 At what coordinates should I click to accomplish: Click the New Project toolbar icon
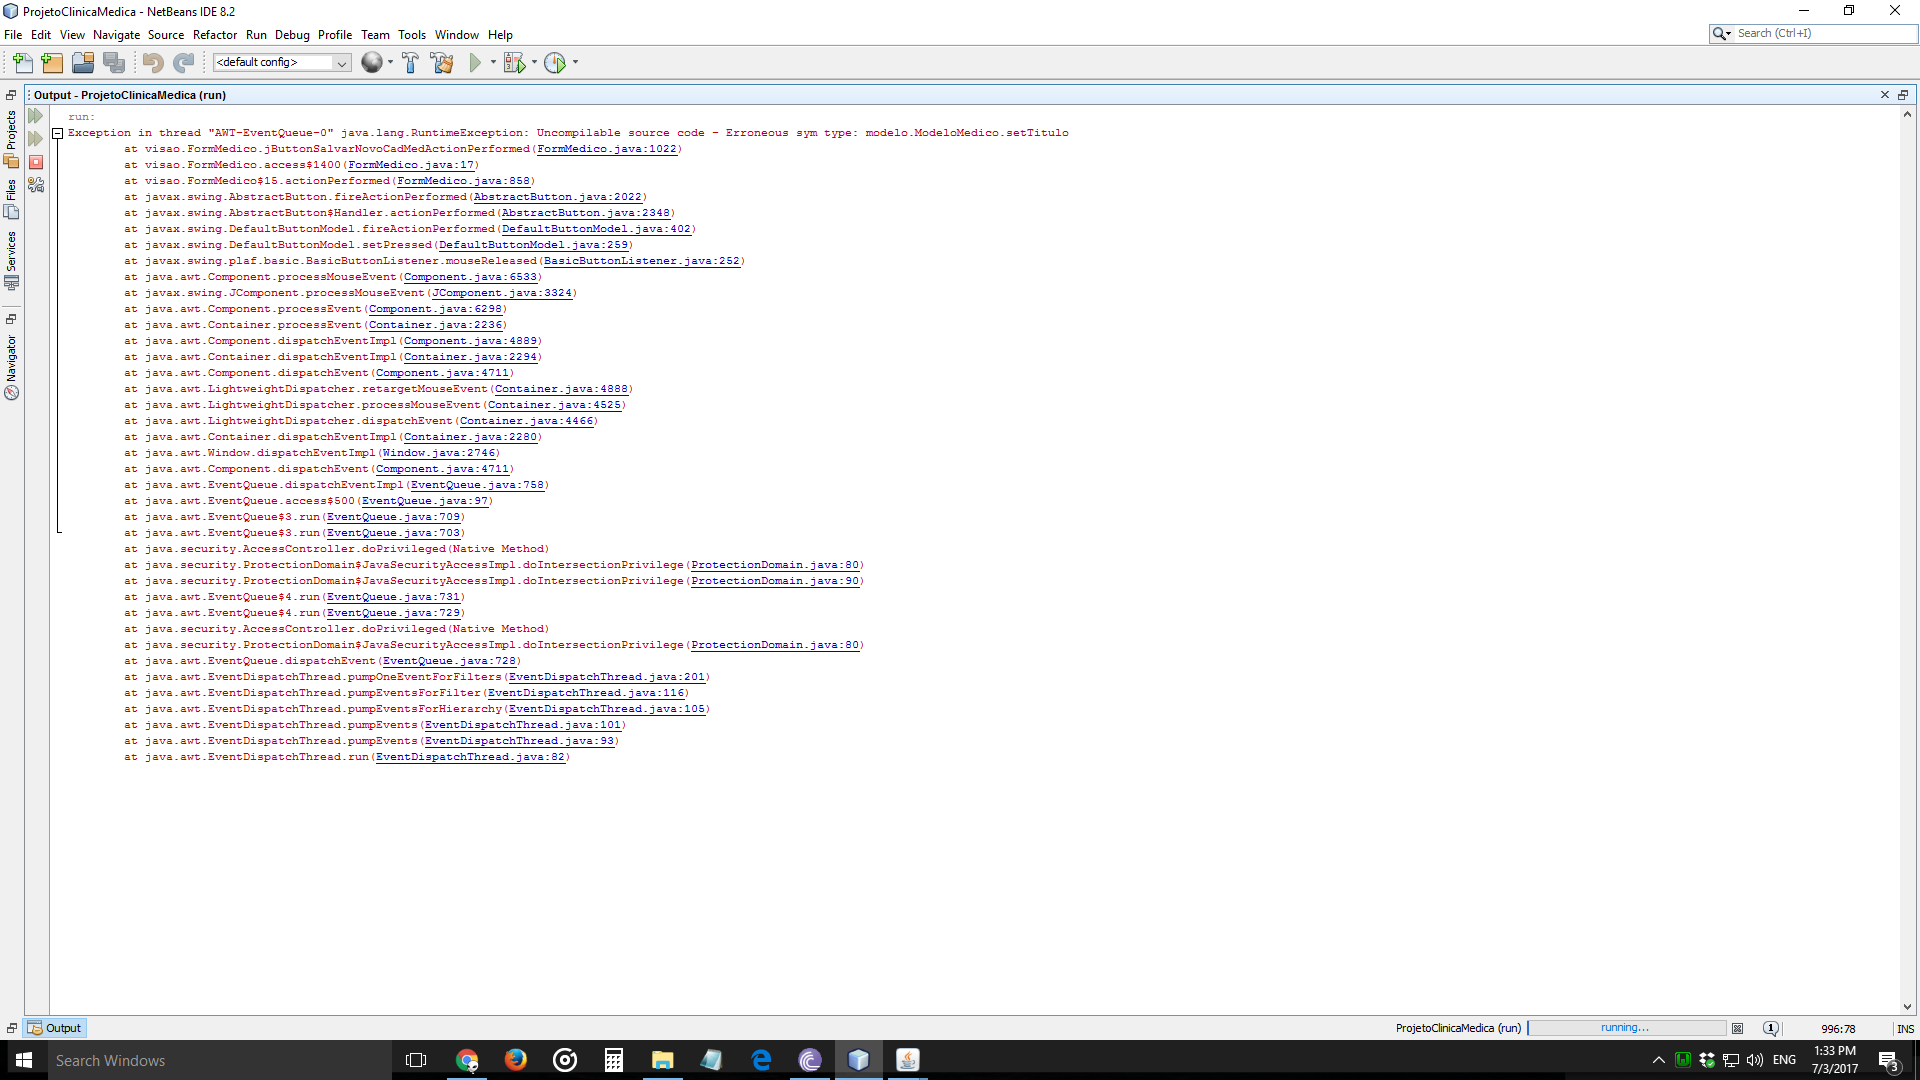point(52,63)
